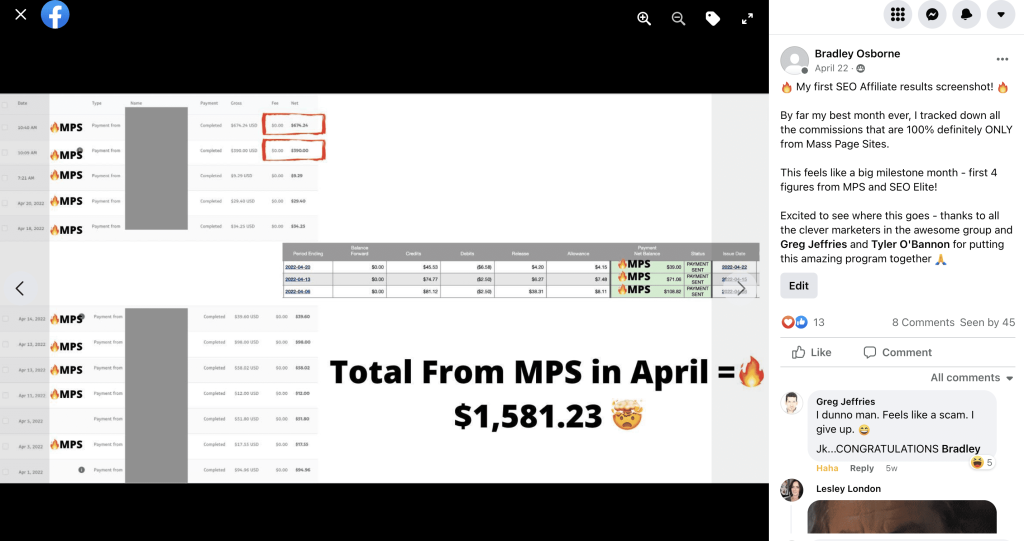View reactions on Greg's comment
This screenshot has height=541, width=1024.
[x=982, y=463]
